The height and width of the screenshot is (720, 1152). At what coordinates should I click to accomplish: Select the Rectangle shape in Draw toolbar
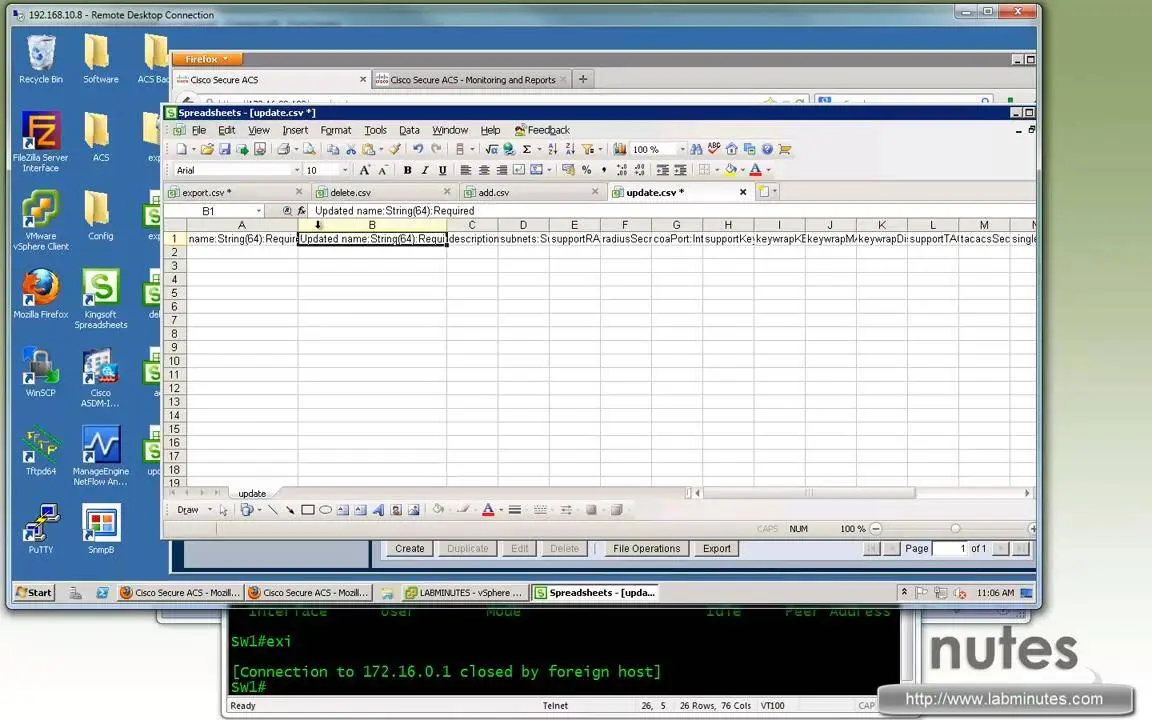(308, 510)
